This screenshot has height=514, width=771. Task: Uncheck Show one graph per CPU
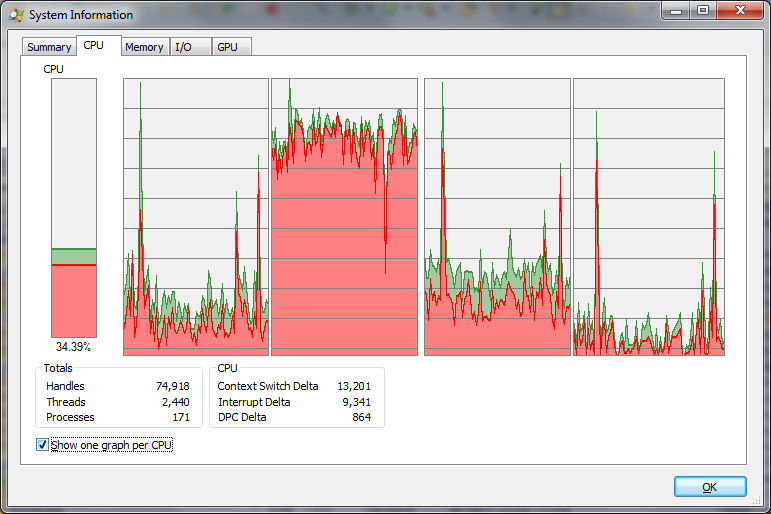coord(42,445)
